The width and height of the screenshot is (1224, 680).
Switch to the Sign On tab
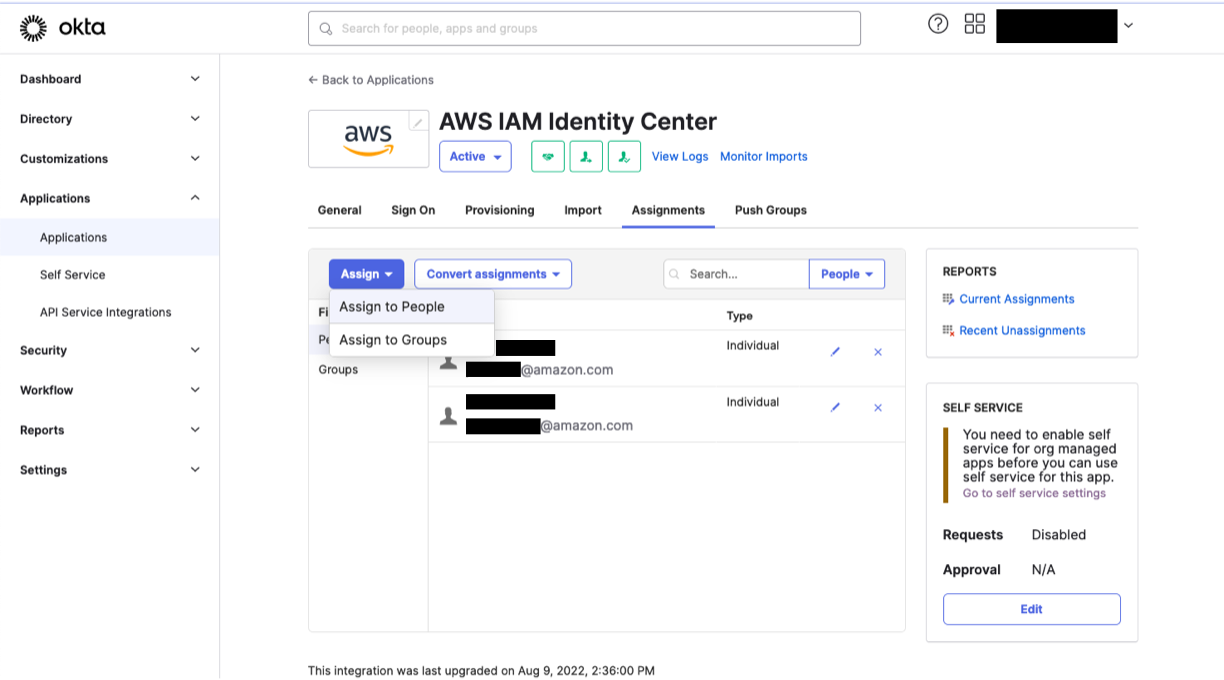[413, 210]
